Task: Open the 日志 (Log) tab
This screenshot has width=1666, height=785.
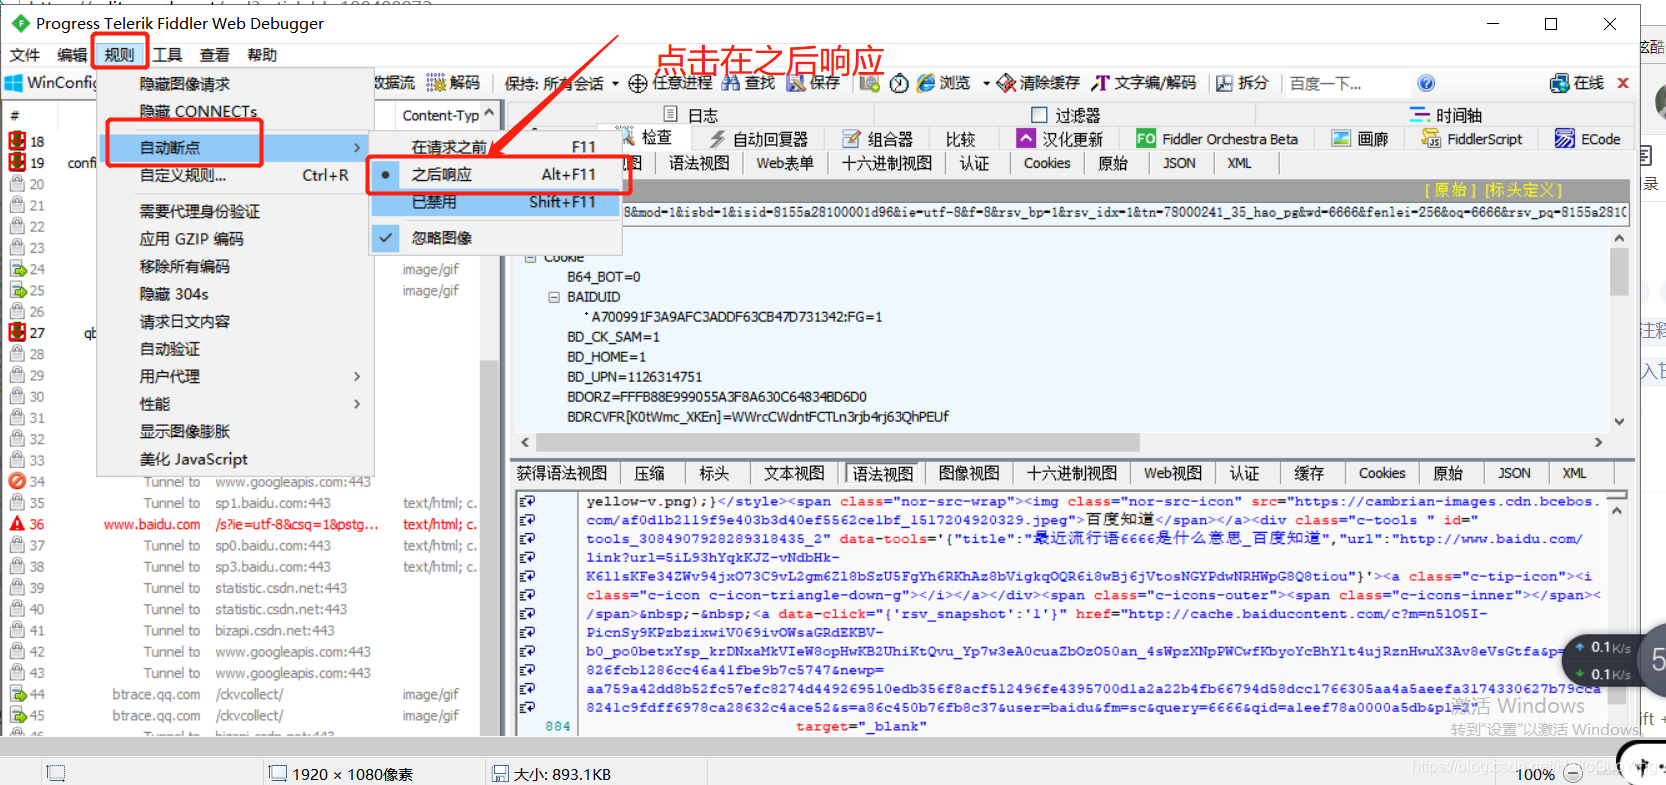Action: coord(691,115)
